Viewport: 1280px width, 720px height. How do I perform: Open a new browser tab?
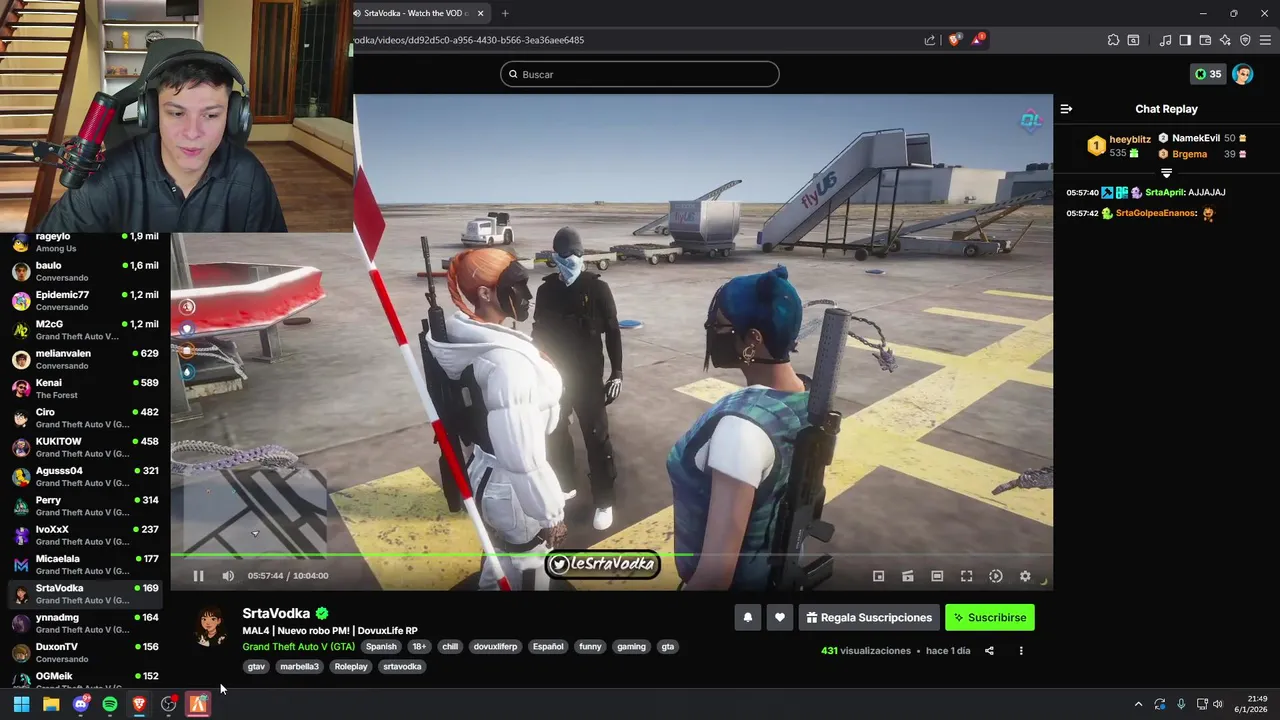505,13
